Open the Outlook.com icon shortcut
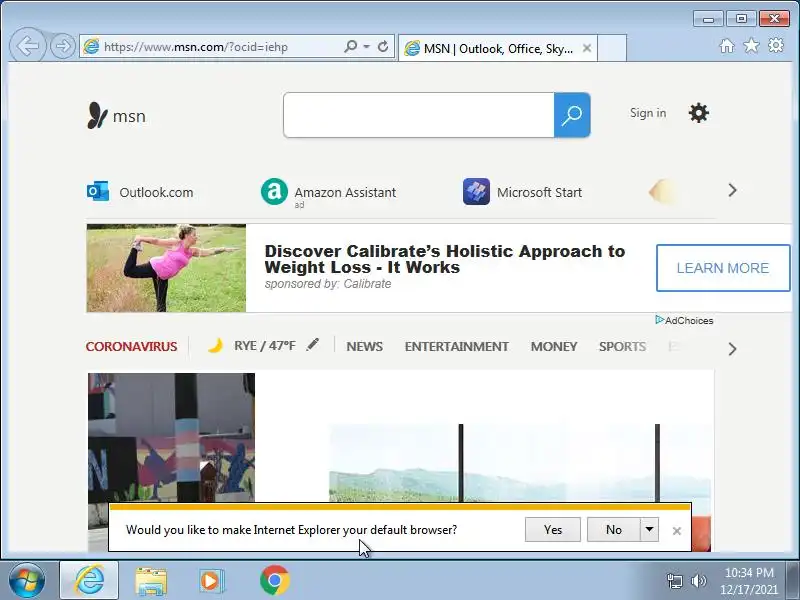 (x=97, y=191)
